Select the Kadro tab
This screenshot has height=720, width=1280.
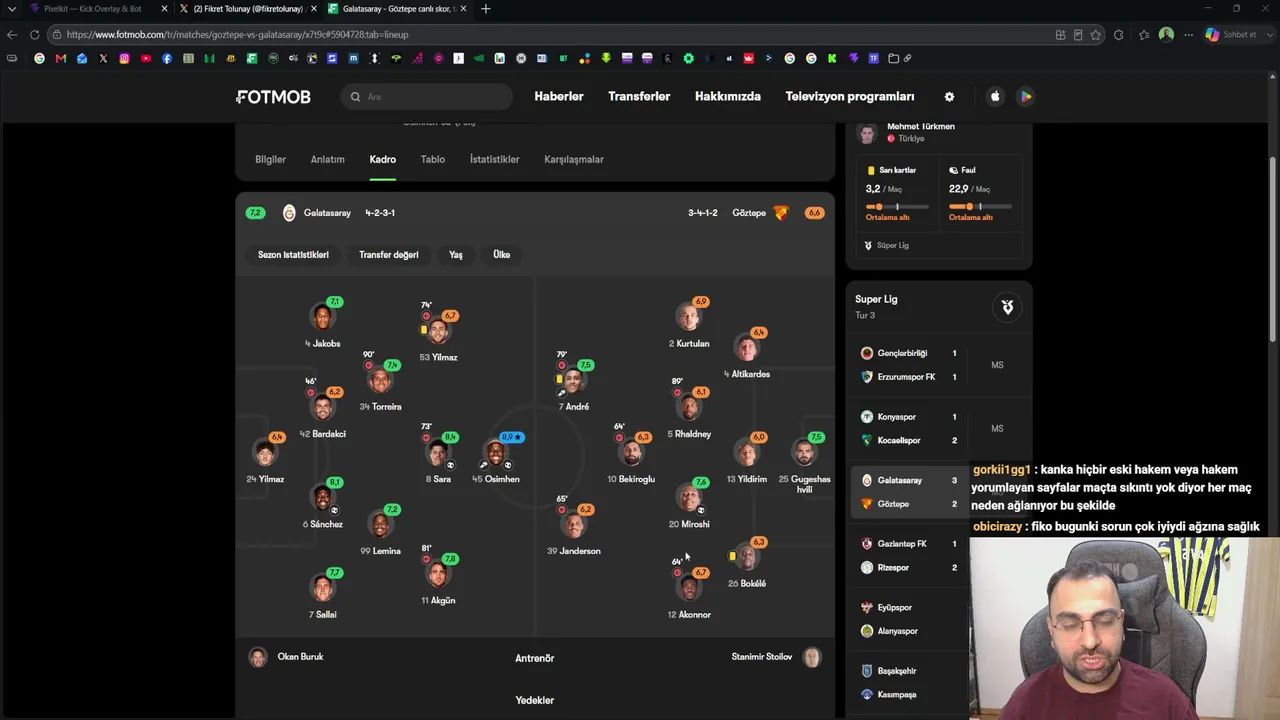click(x=383, y=159)
